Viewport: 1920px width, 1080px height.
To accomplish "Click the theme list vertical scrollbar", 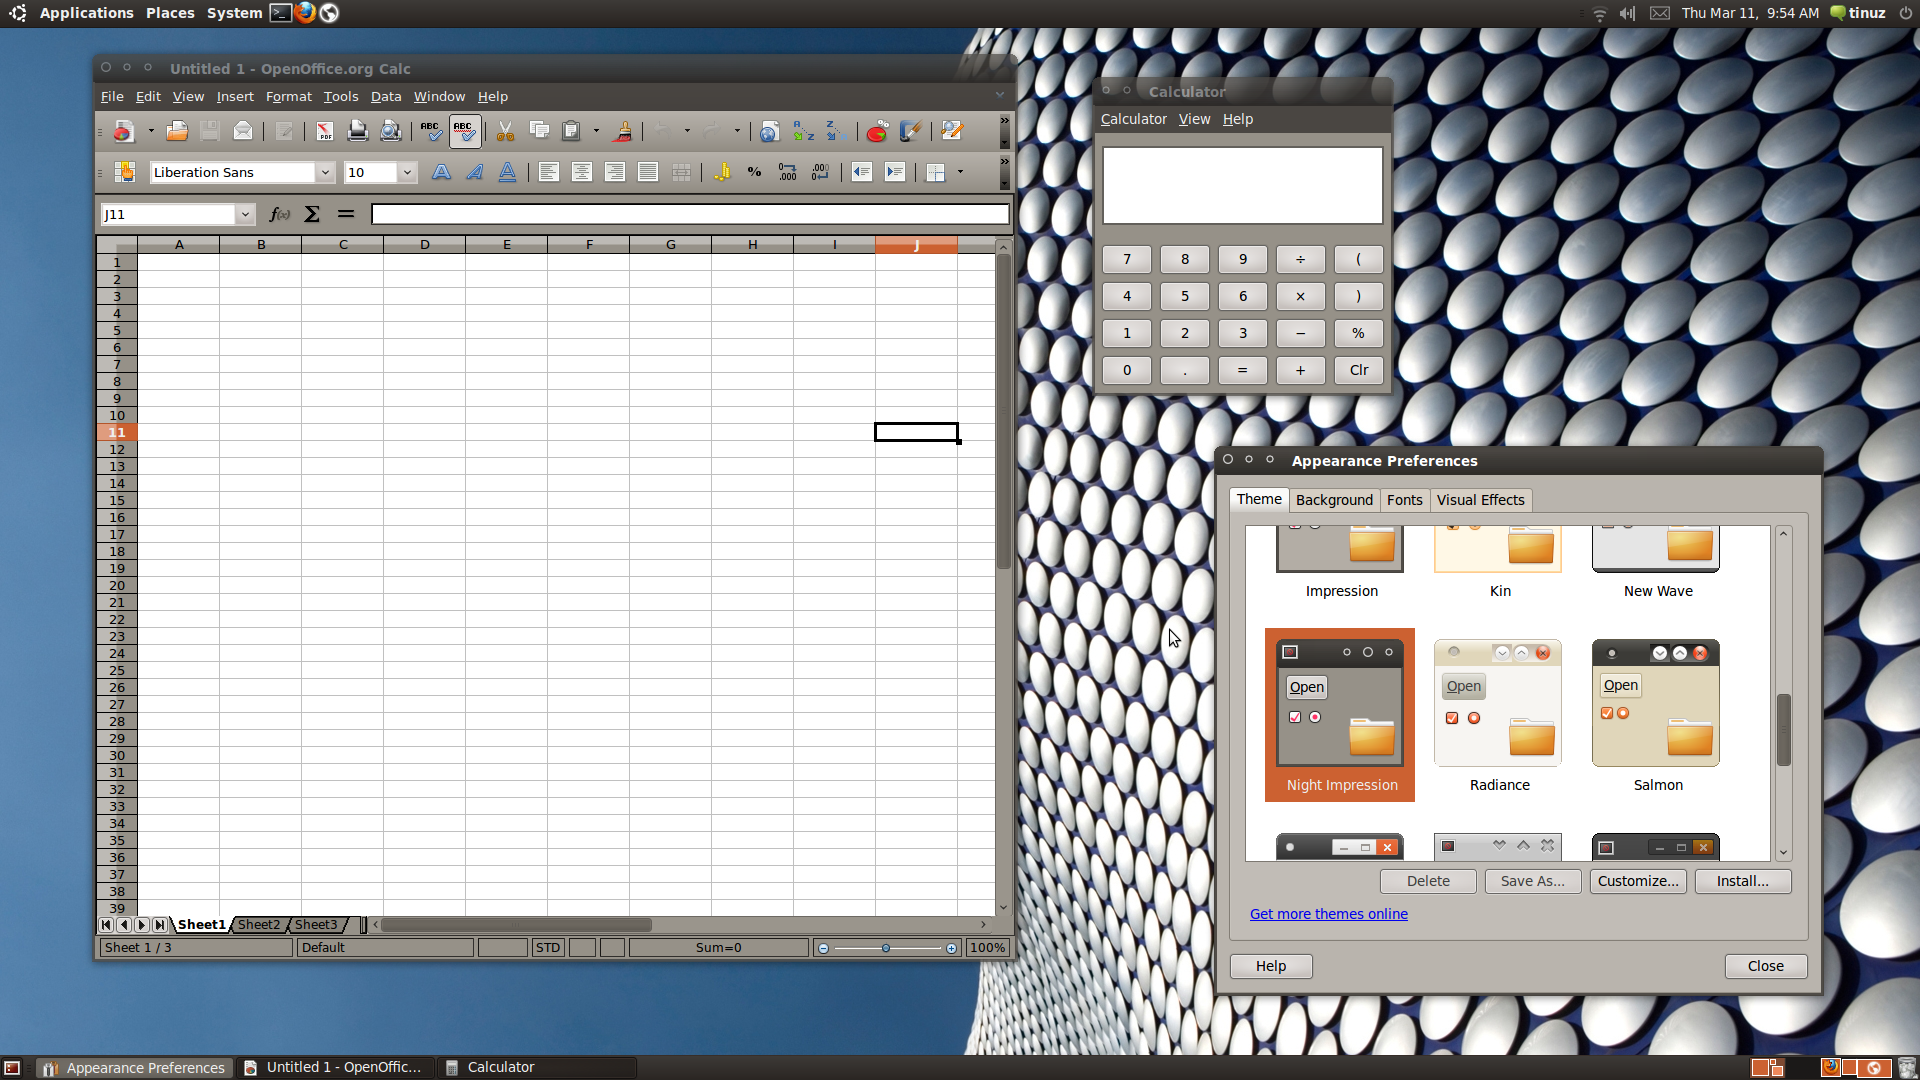I will point(1783,692).
